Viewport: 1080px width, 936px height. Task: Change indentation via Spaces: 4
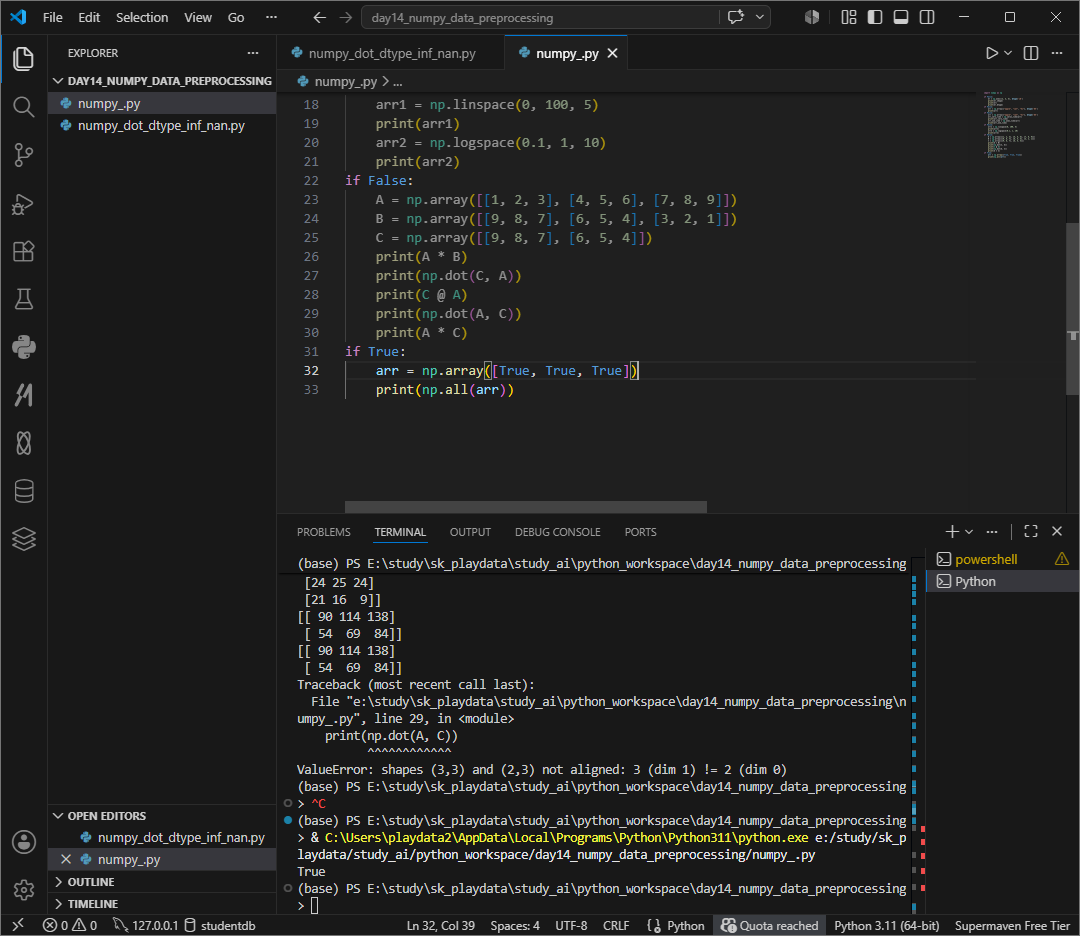515,925
